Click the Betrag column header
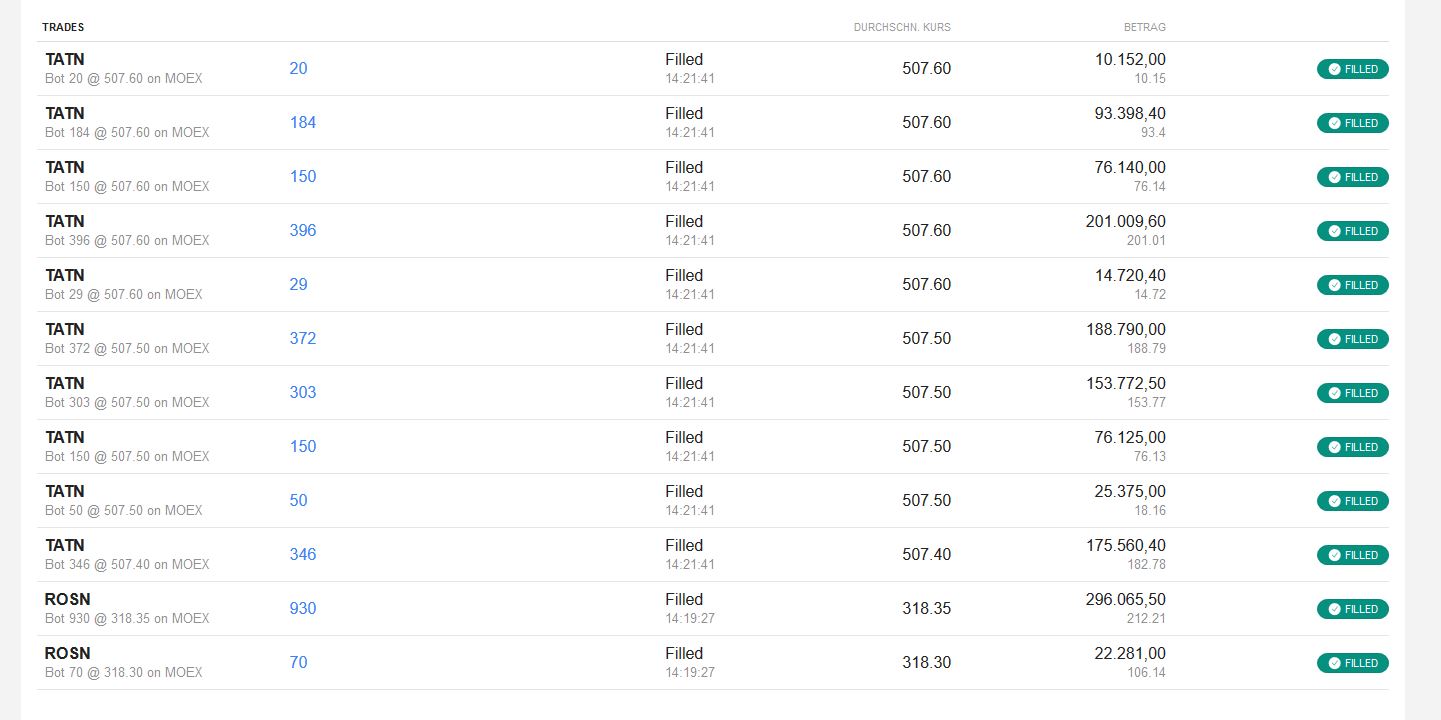Screen dimensions: 1441x720 (1144, 27)
